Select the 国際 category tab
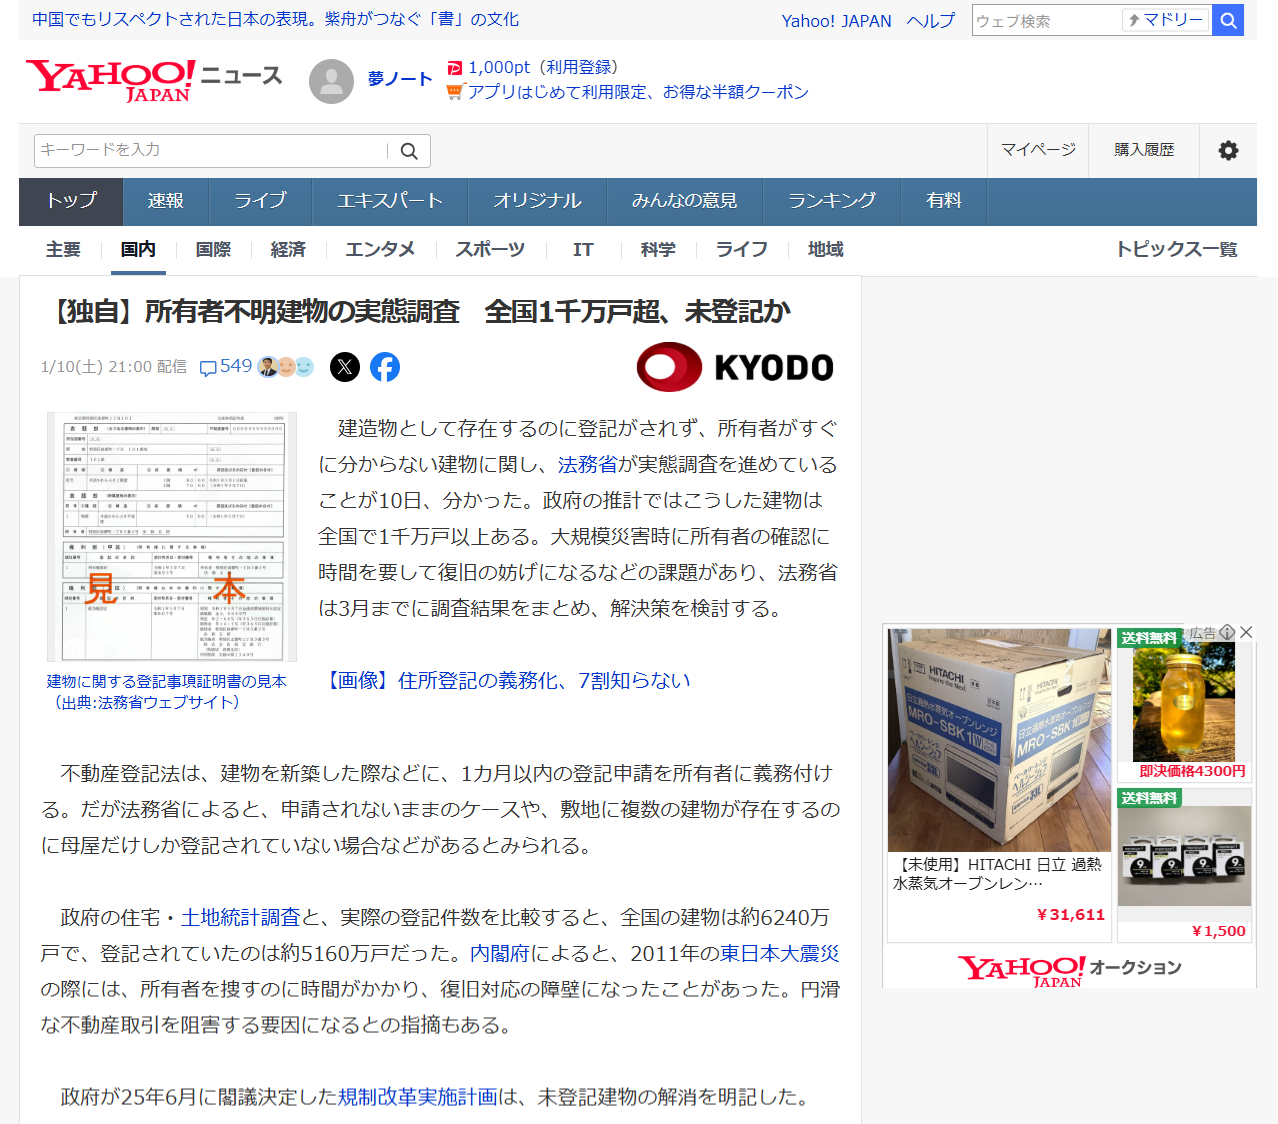This screenshot has width=1278, height=1124. point(213,249)
